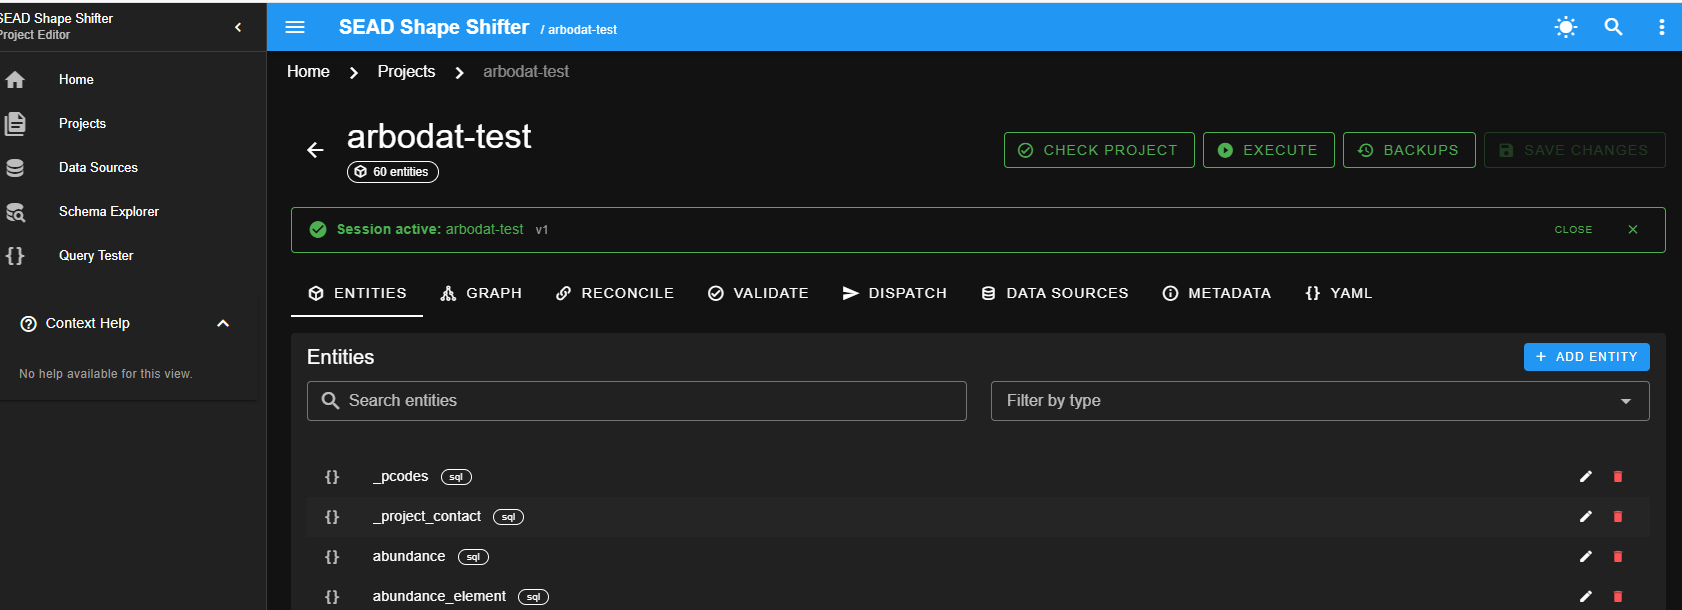Open Schema Explorer in the sidebar
Image resolution: width=1682 pixels, height=610 pixels.
pos(108,212)
